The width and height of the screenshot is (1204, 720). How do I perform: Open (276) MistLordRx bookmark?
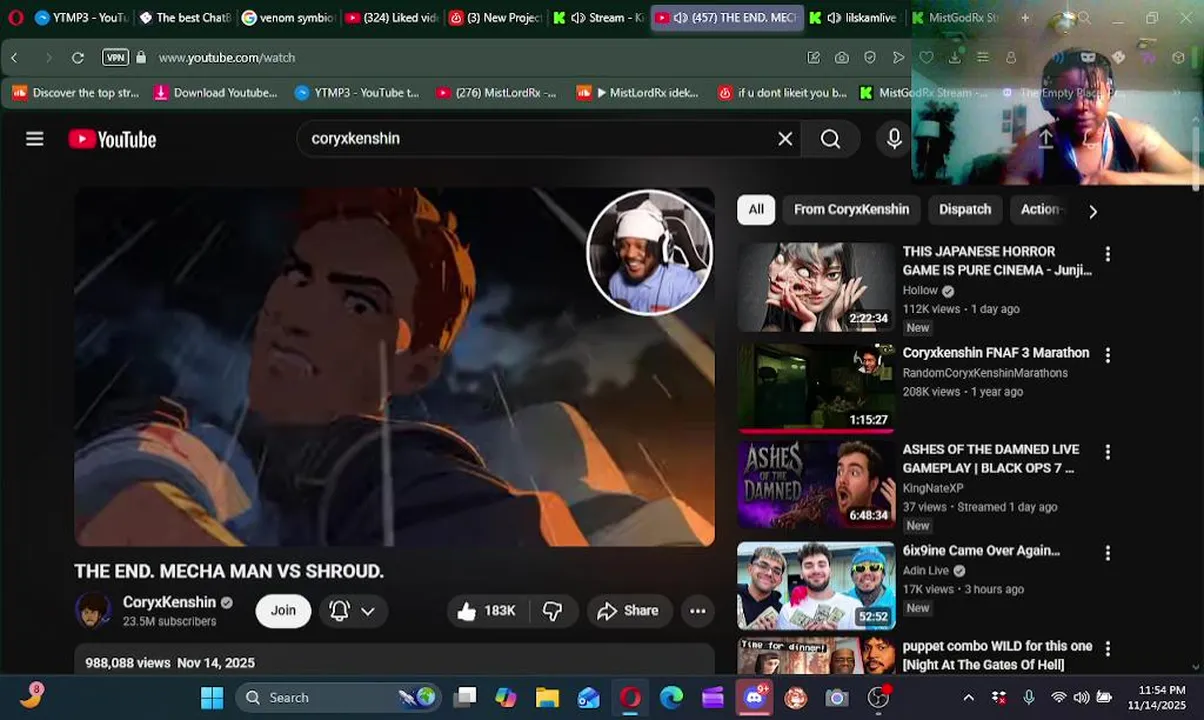(497, 93)
